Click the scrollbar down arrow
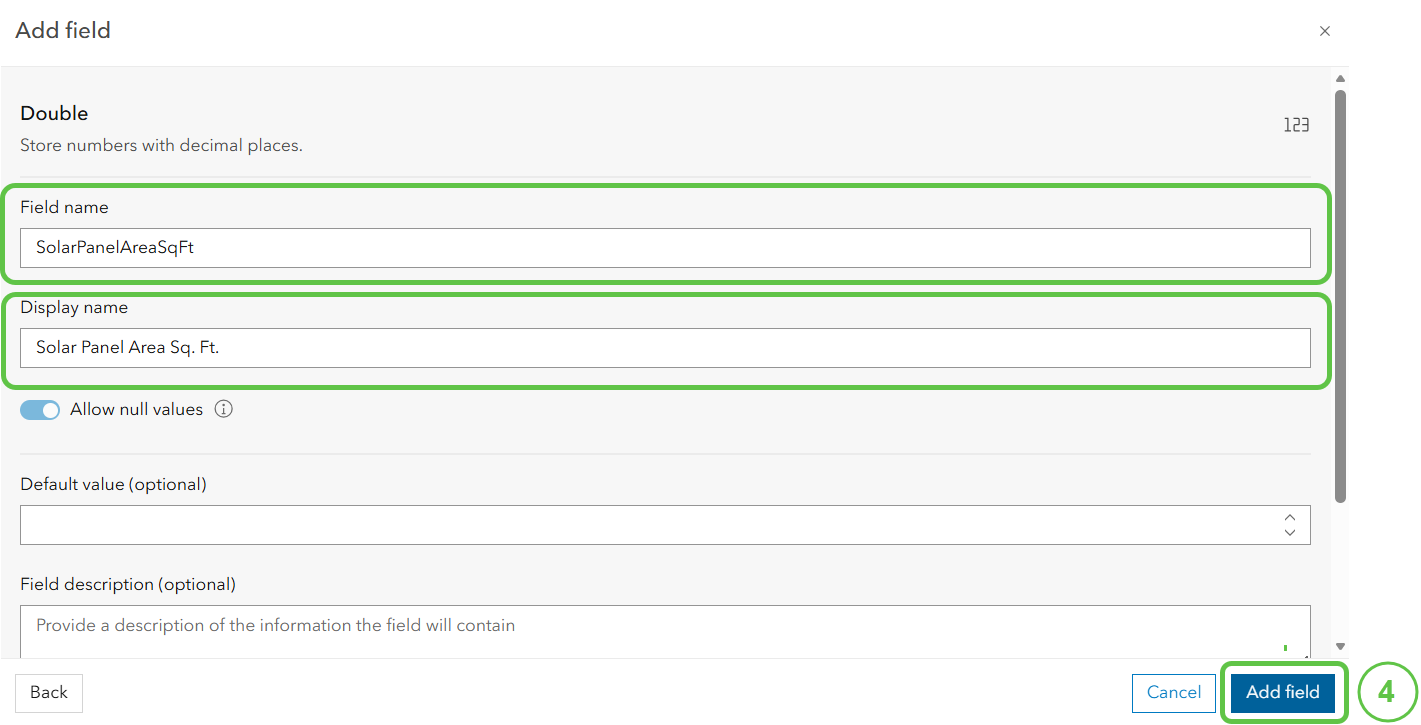 1341,647
